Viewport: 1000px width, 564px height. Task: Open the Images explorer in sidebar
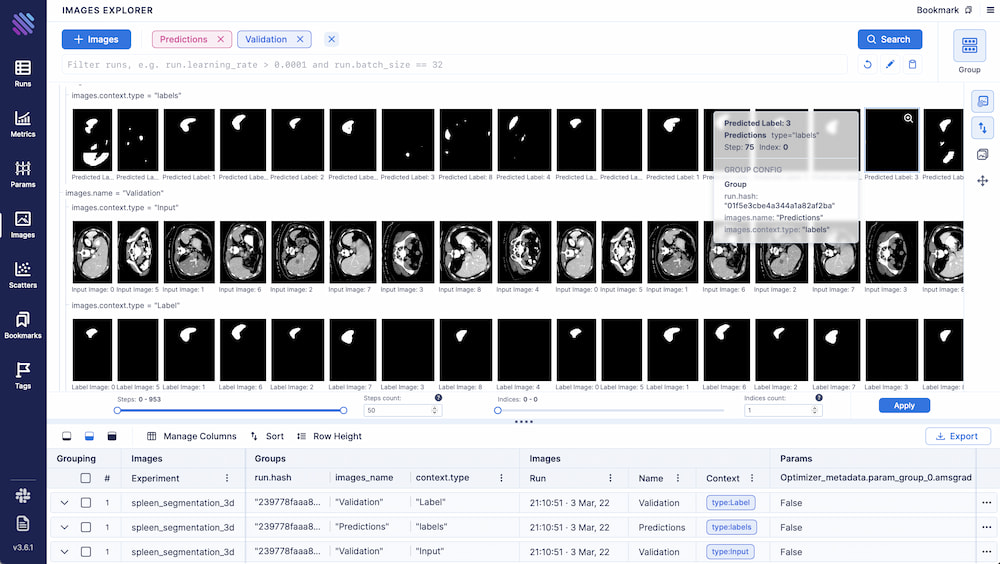pos(23,225)
